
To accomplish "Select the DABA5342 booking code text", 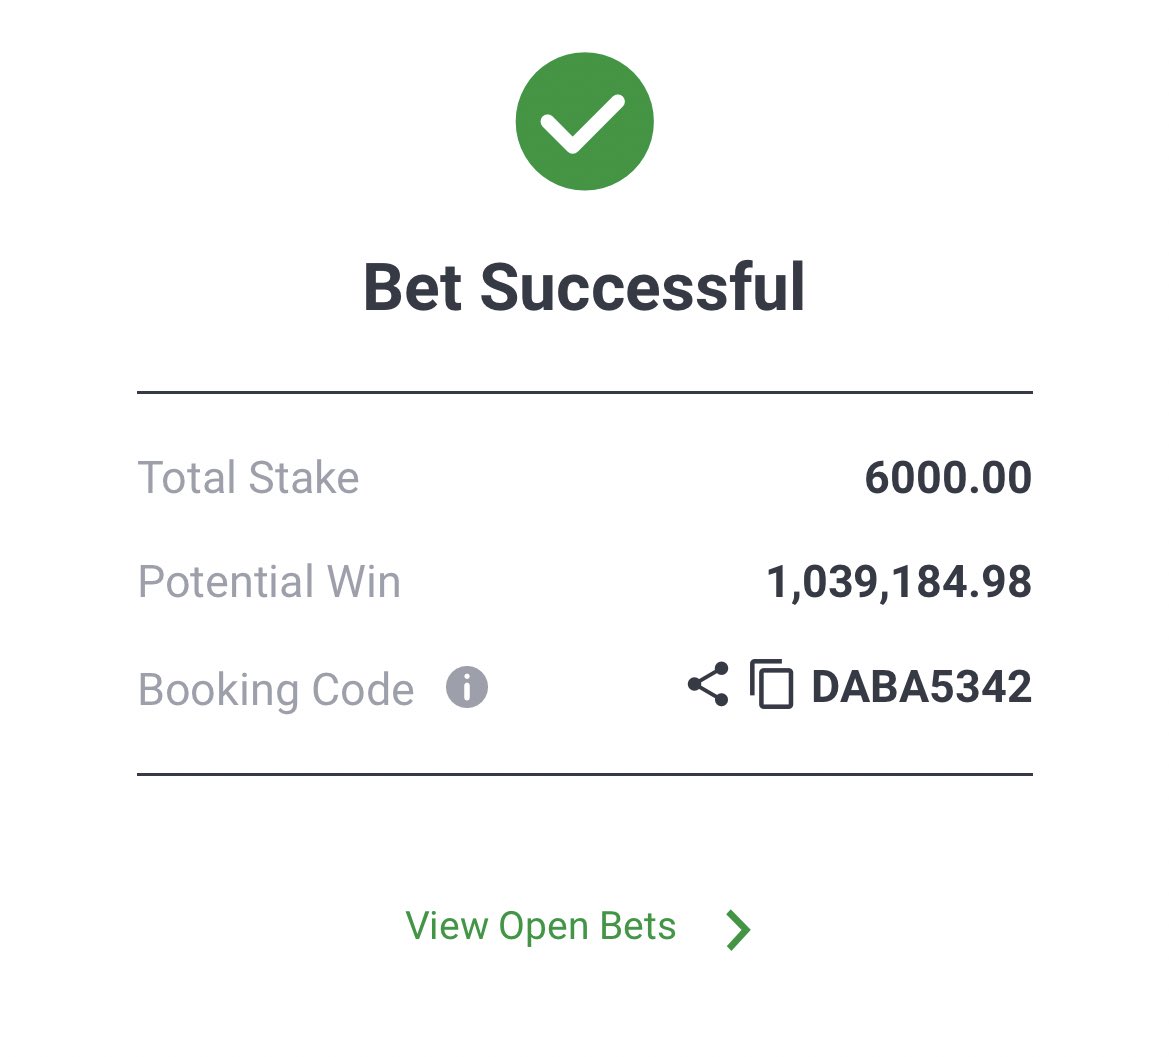I will [921, 687].
